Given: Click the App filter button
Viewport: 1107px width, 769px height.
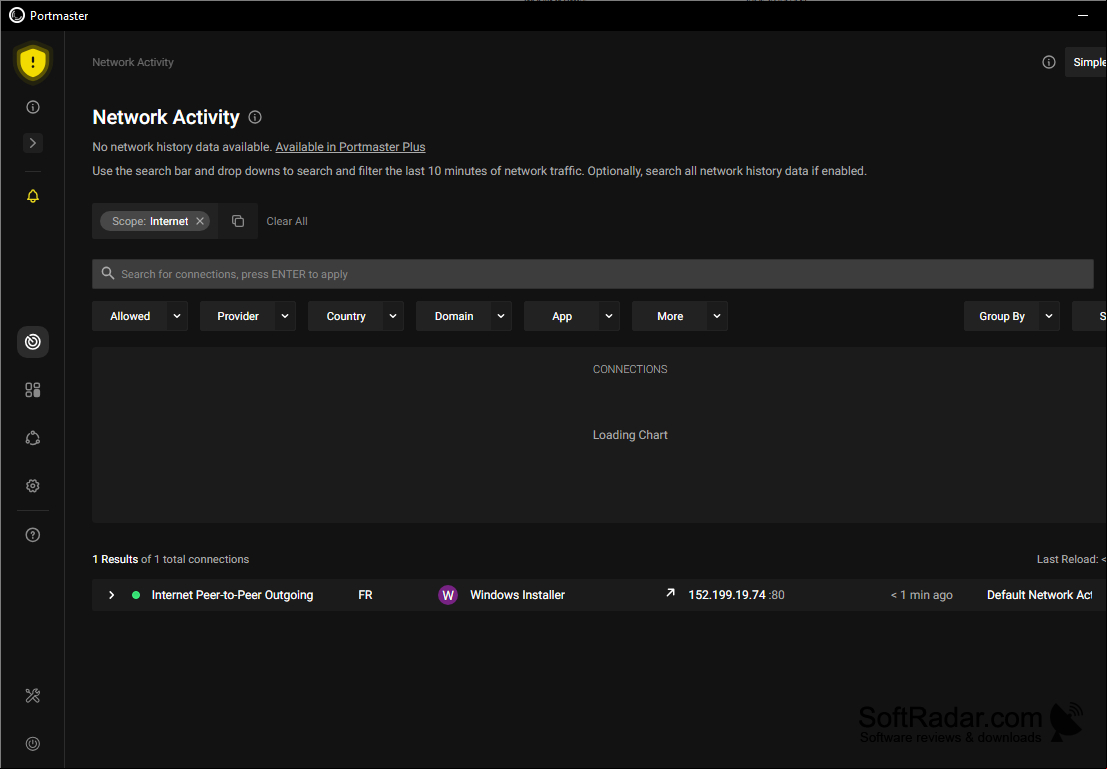Looking at the screenshot, I should pos(562,316).
